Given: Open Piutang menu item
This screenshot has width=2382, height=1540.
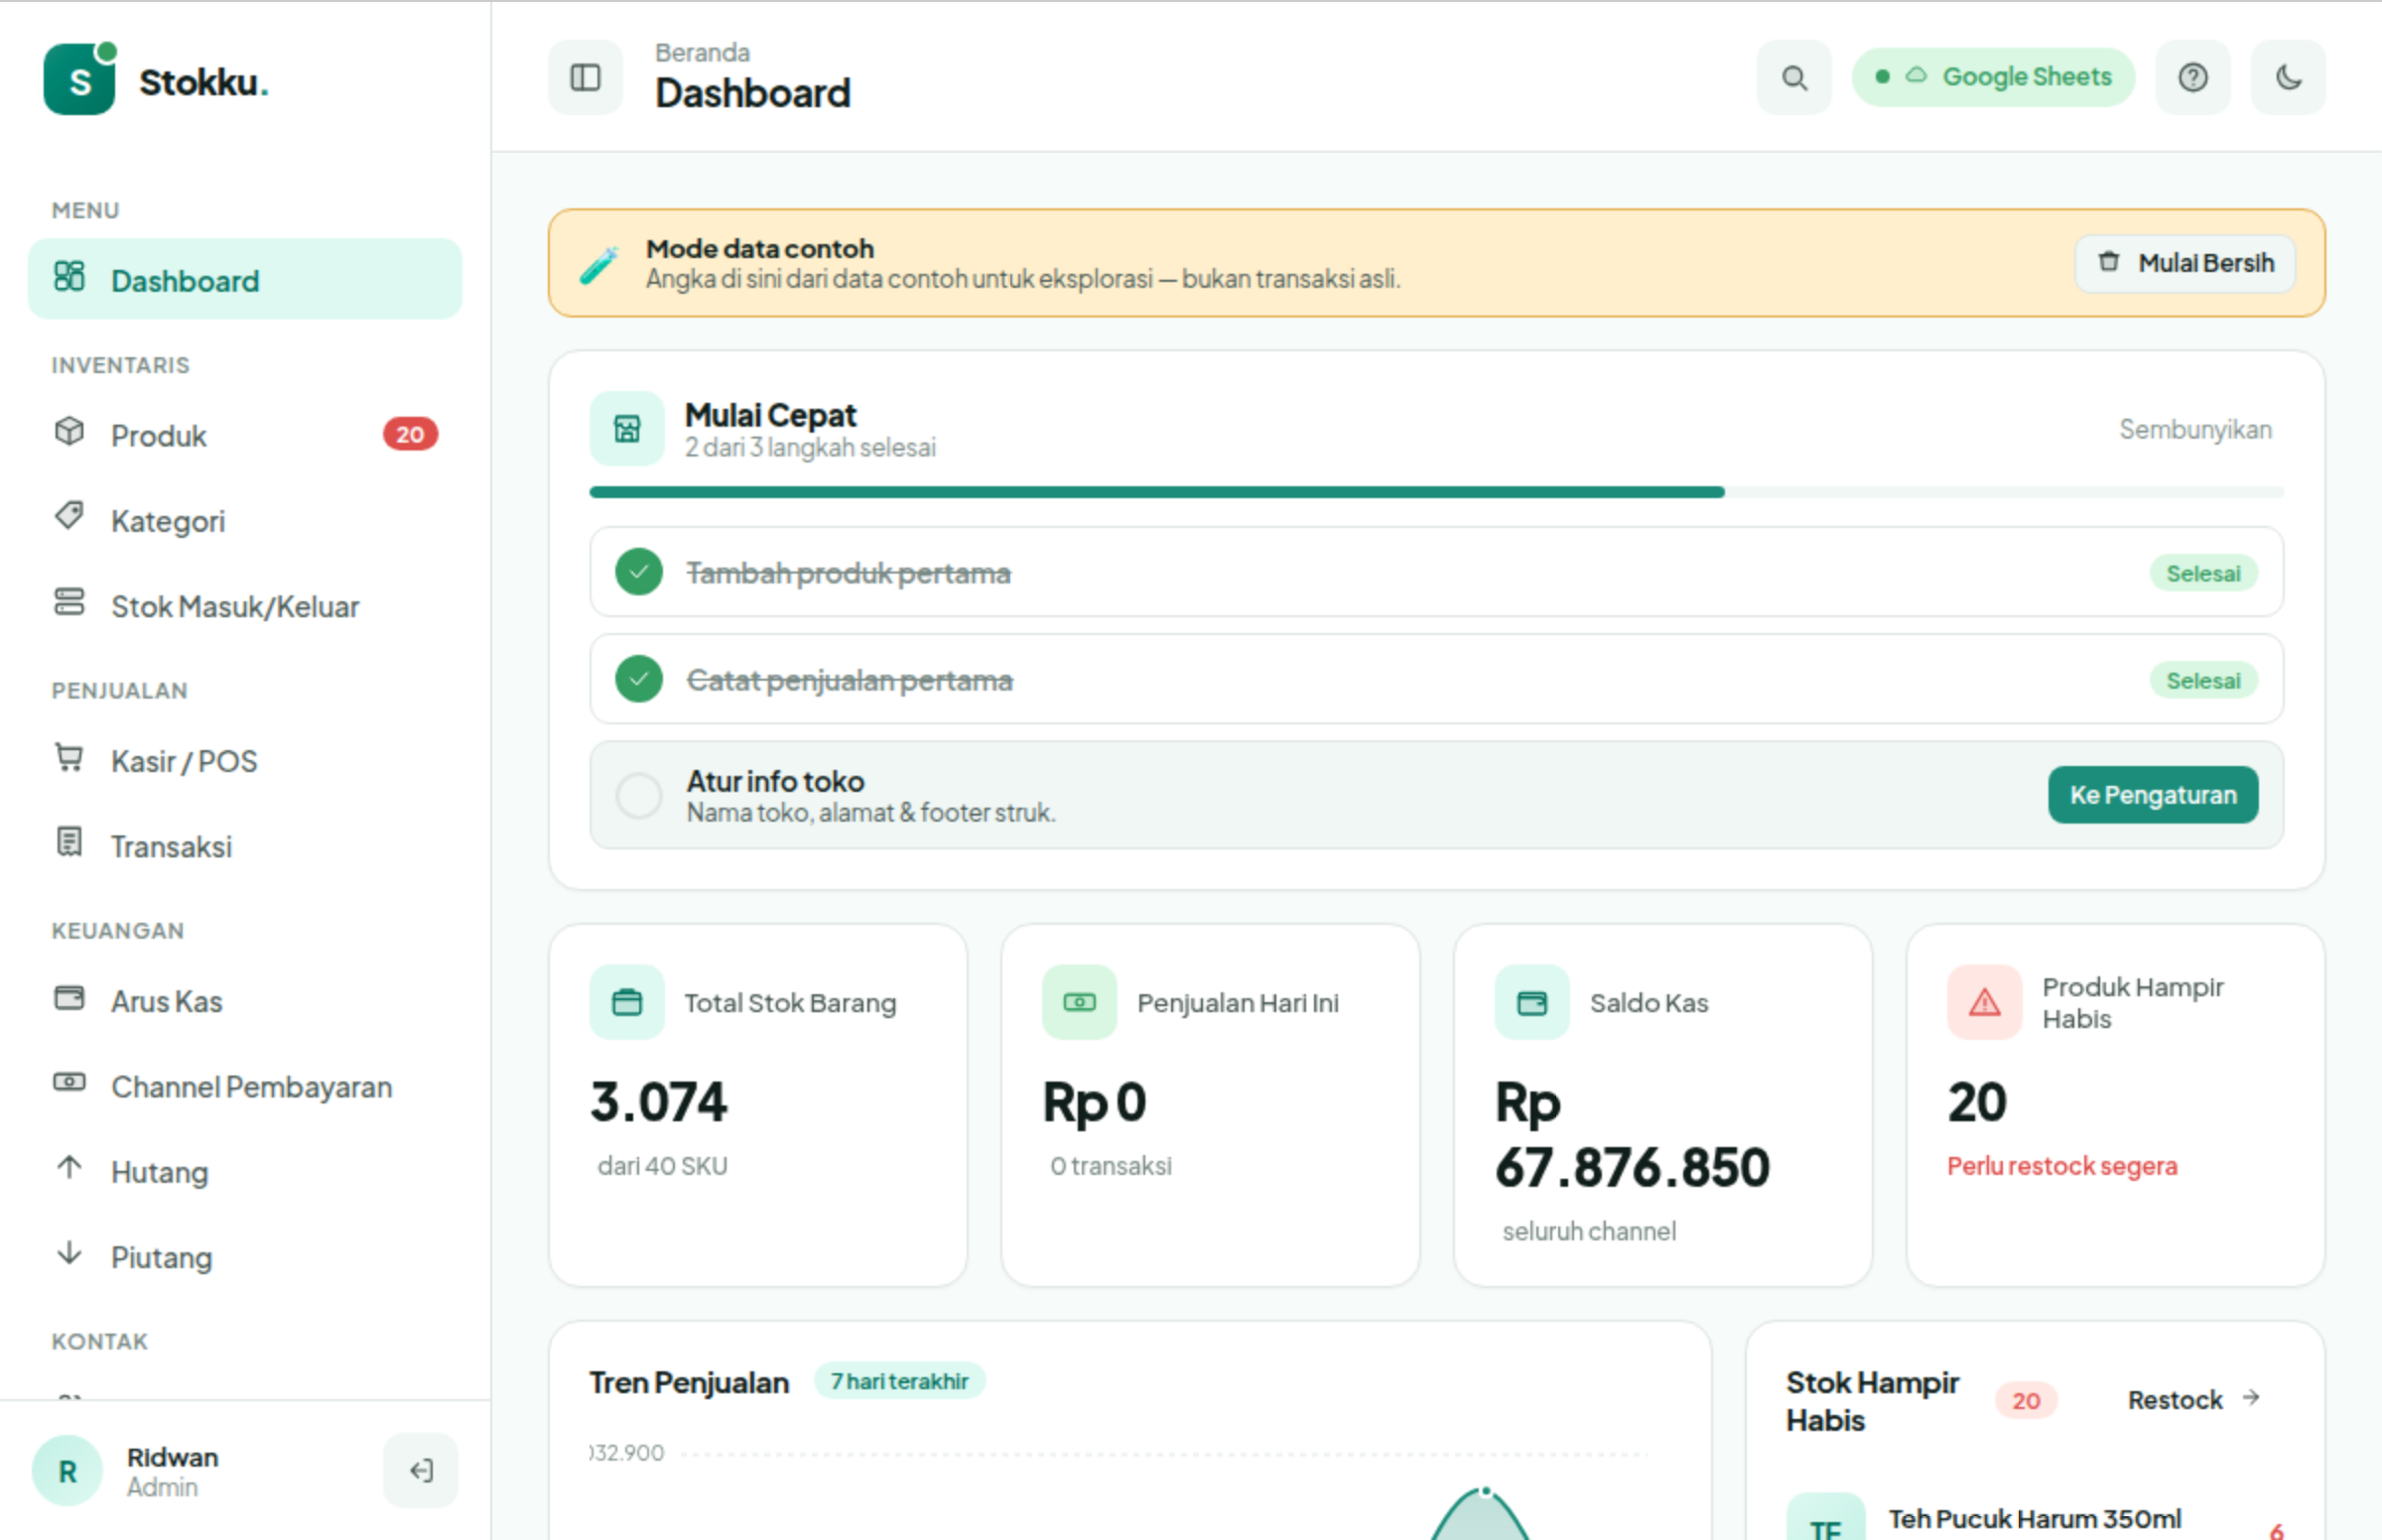Looking at the screenshot, I should [245, 1256].
